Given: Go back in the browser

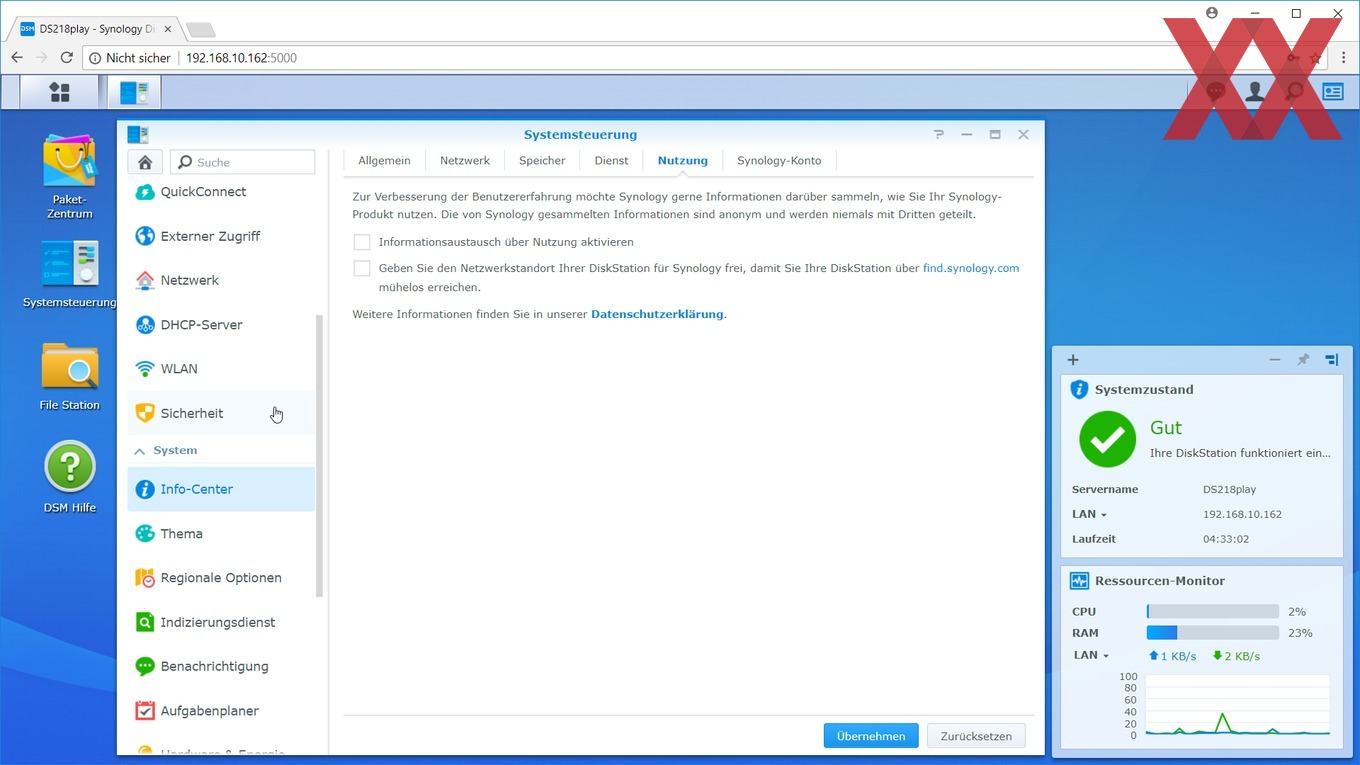Looking at the screenshot, I should click(17, 58).
